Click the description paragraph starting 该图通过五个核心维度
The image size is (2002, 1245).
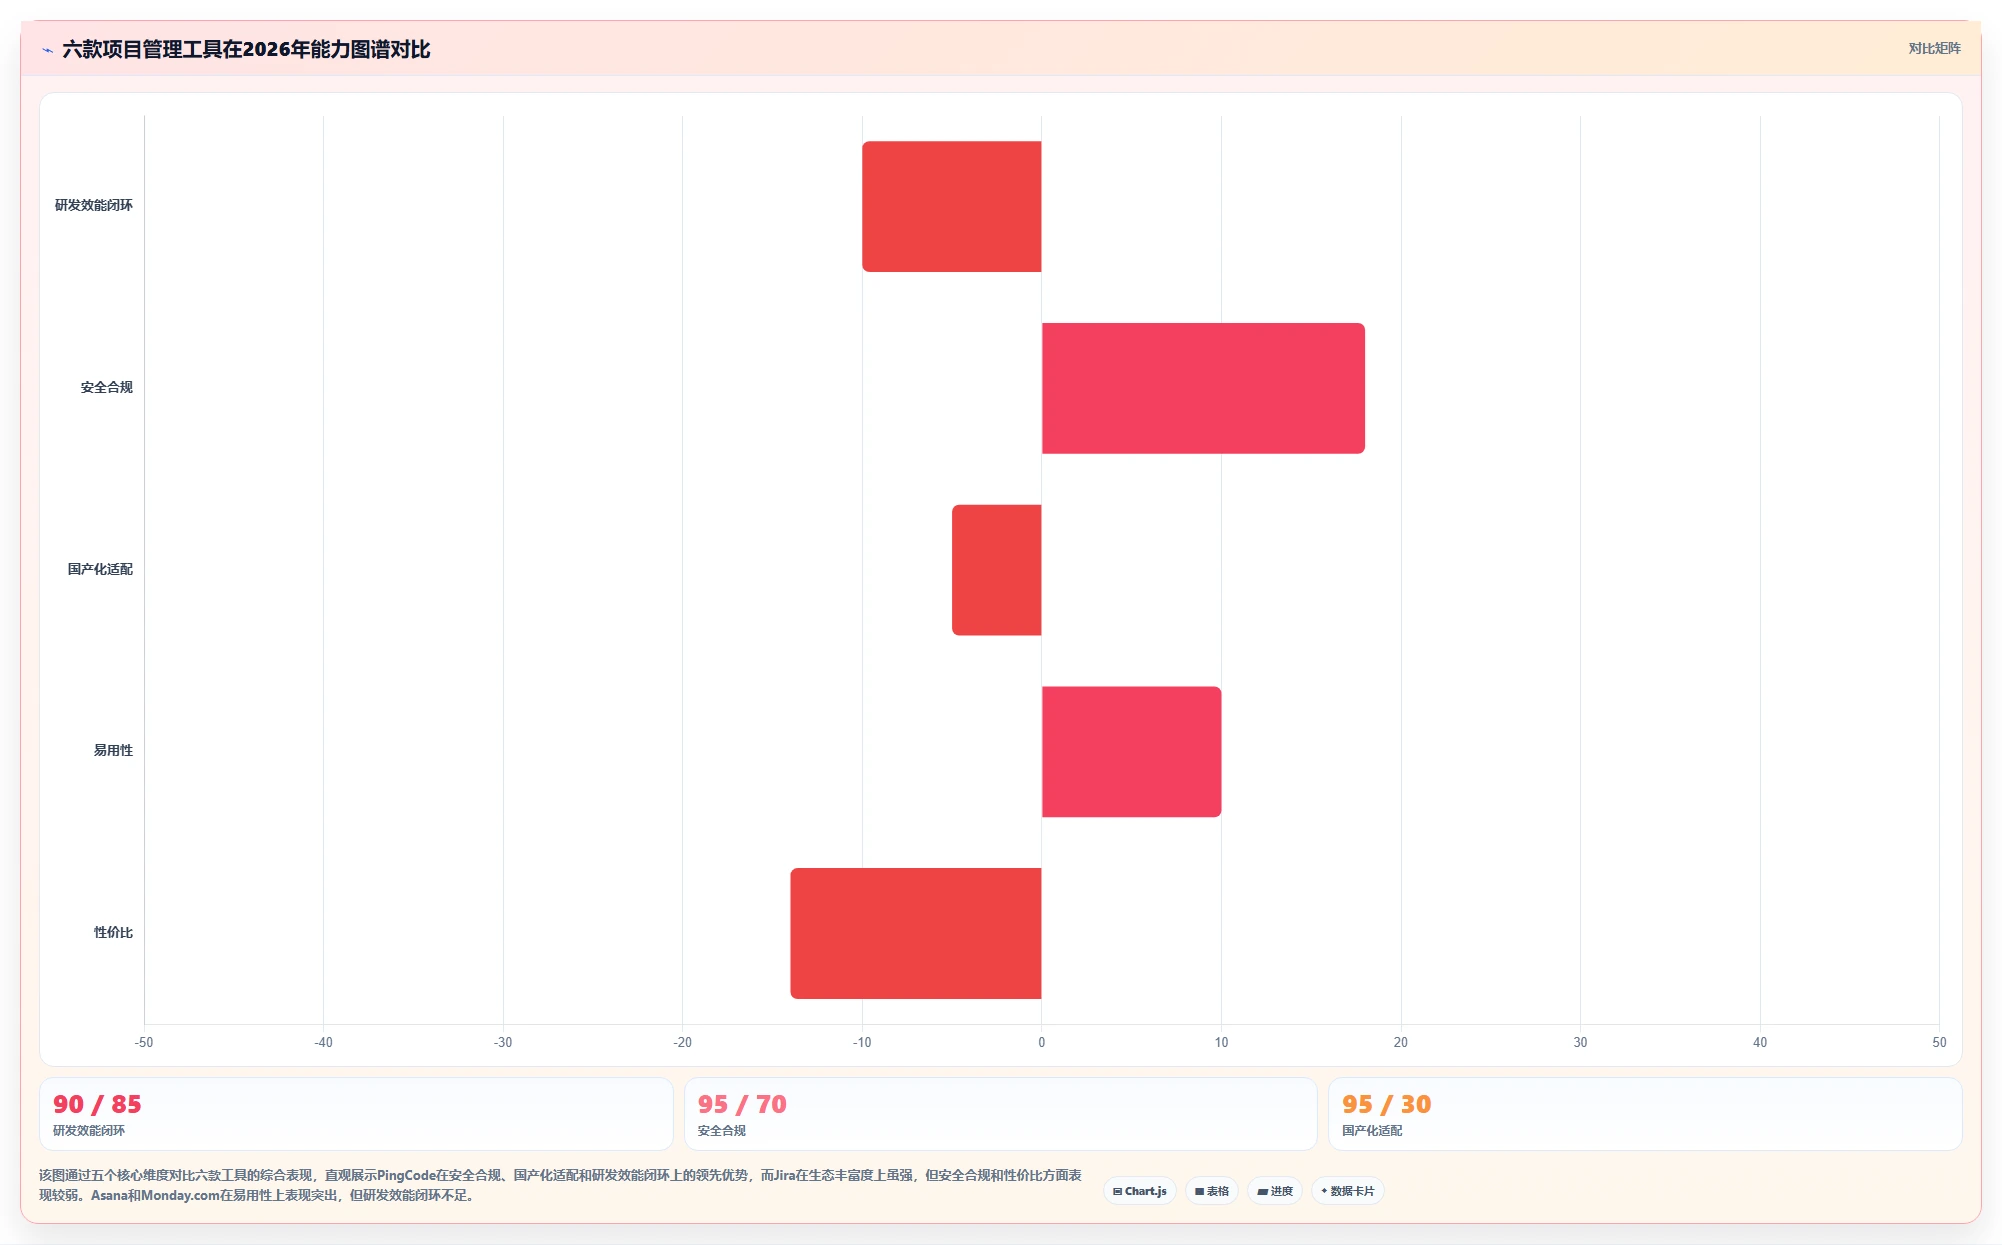tap(560, 1185)
